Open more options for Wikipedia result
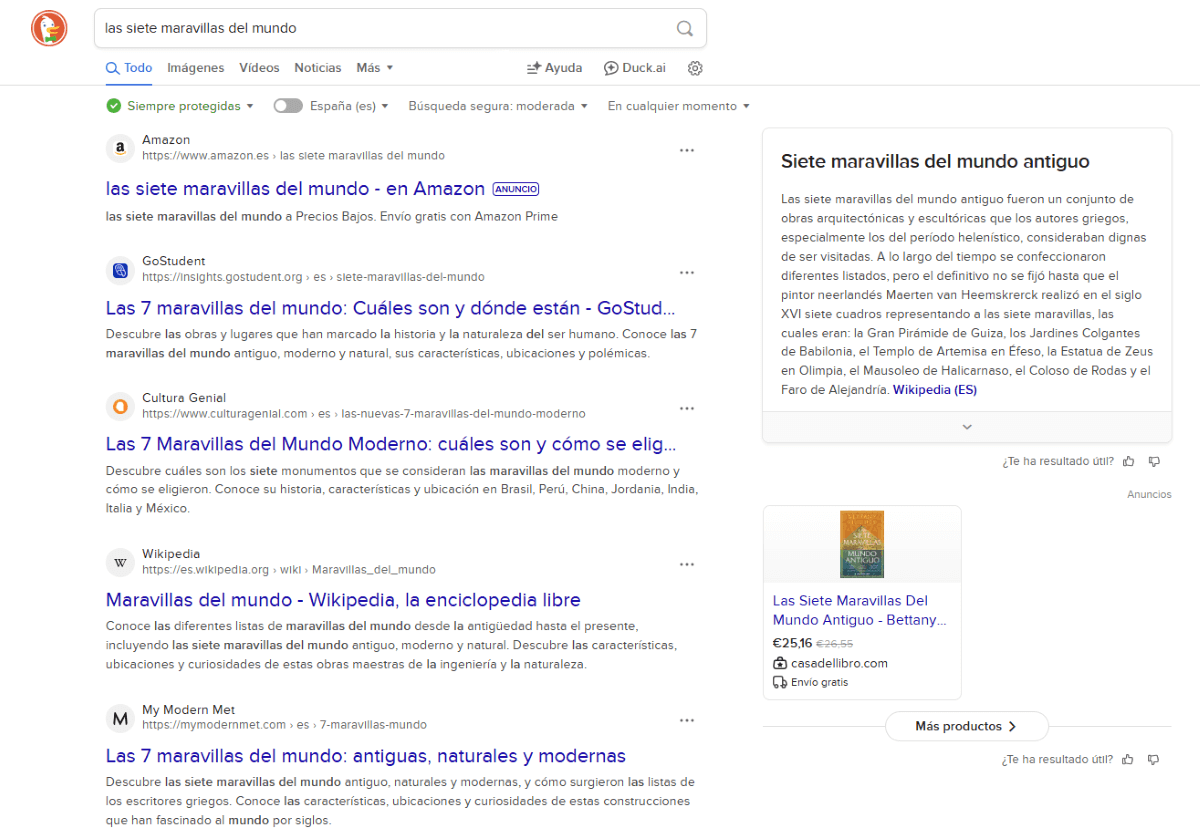Viewport: 1200px width, 840px height. (x=687, y=564)
